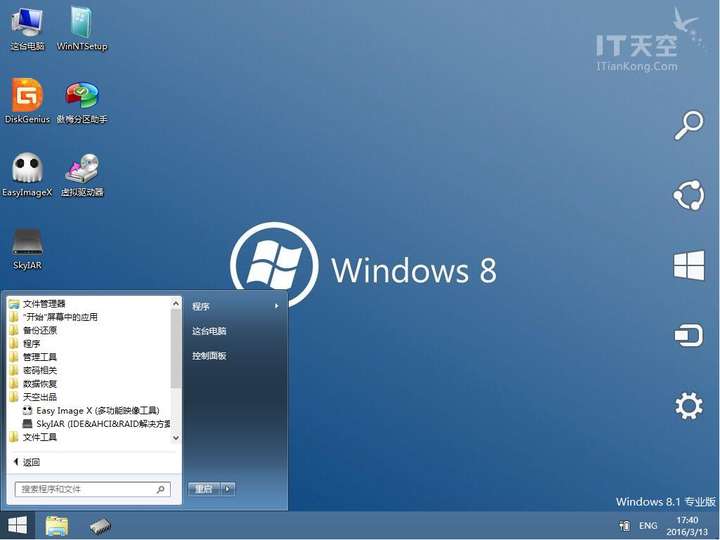Click the system tray device icon
720x540 pixels.
point(624,525)
